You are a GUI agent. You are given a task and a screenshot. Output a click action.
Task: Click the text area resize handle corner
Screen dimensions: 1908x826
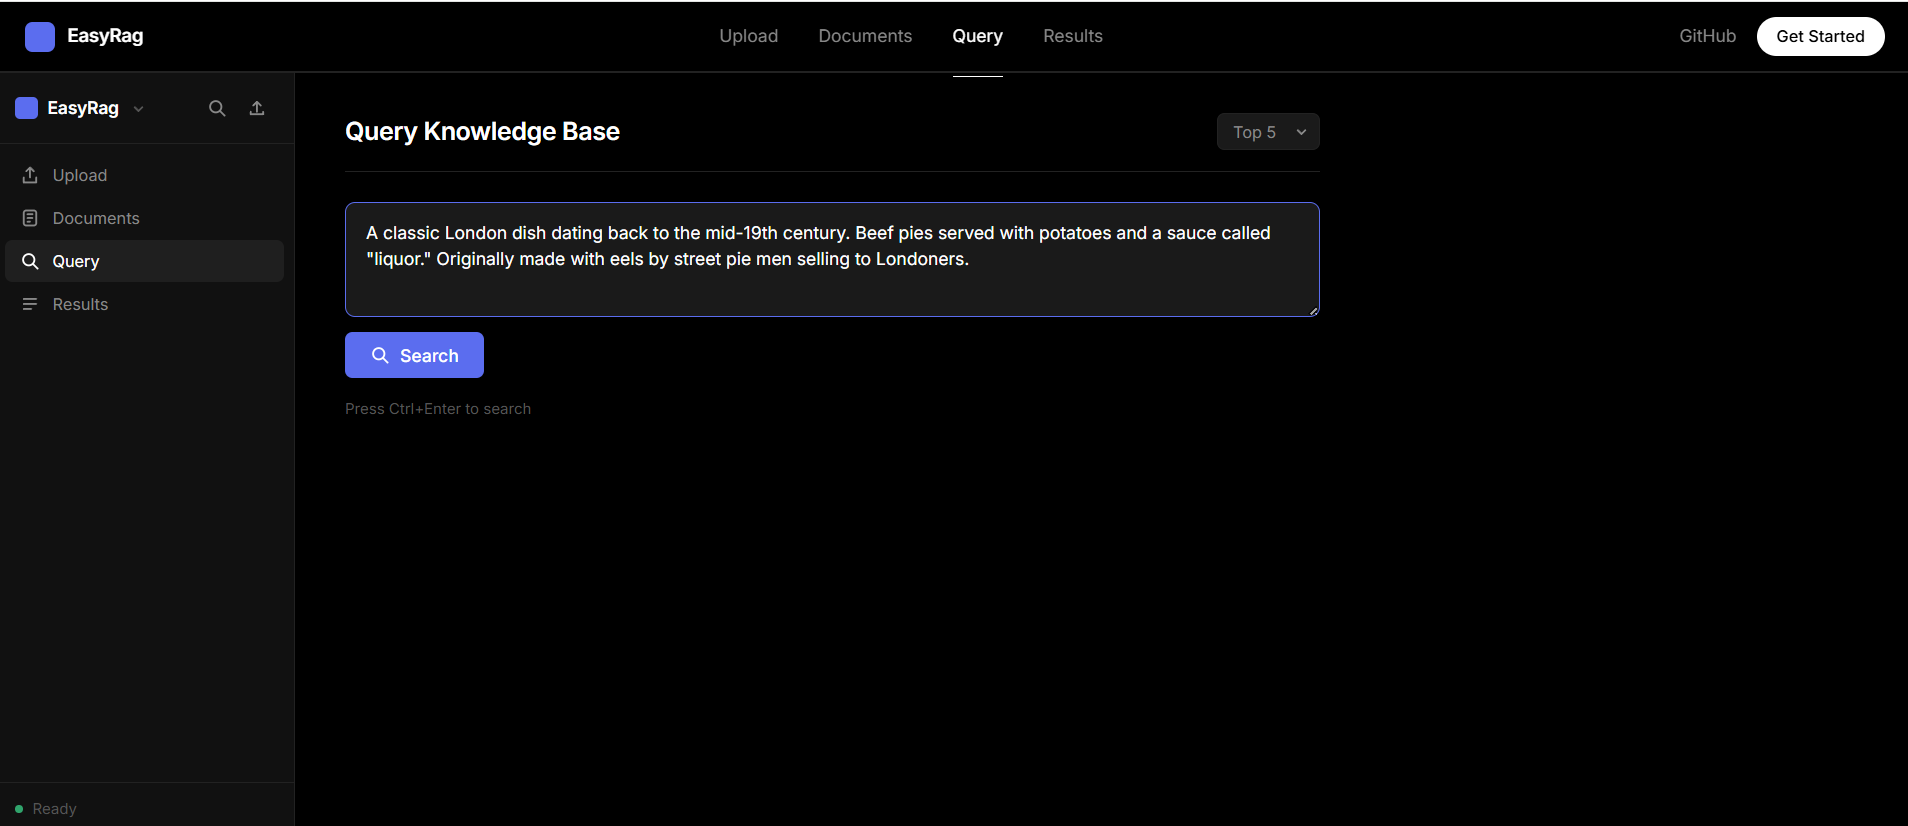(1313, 310)
